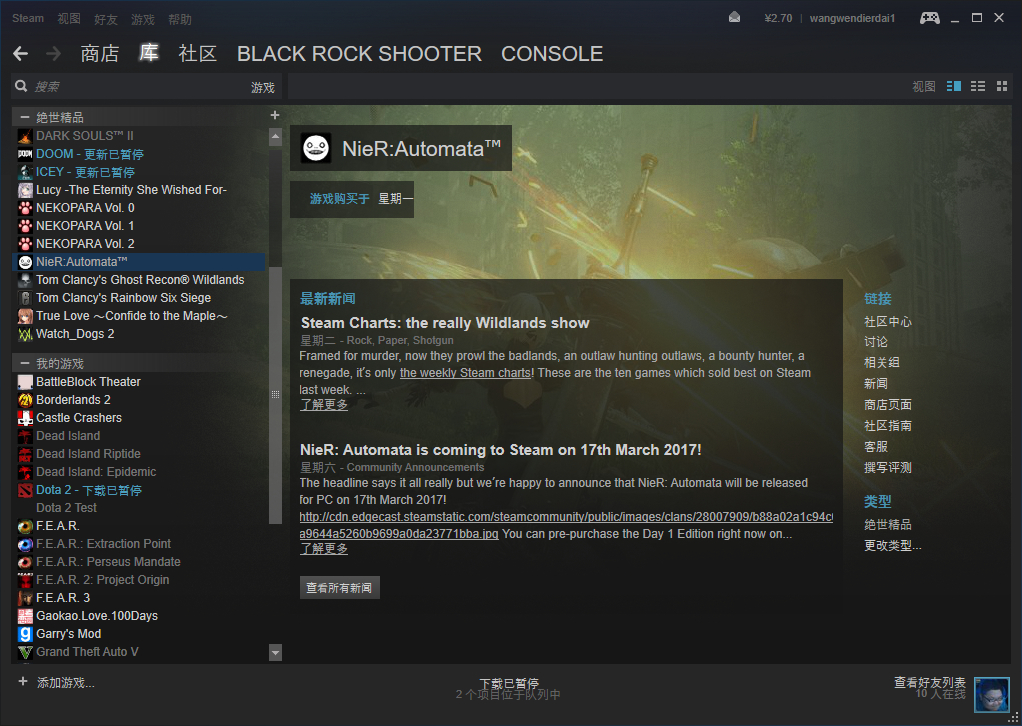Click the Borderlands 2 game icon

[x=25, y=400]
